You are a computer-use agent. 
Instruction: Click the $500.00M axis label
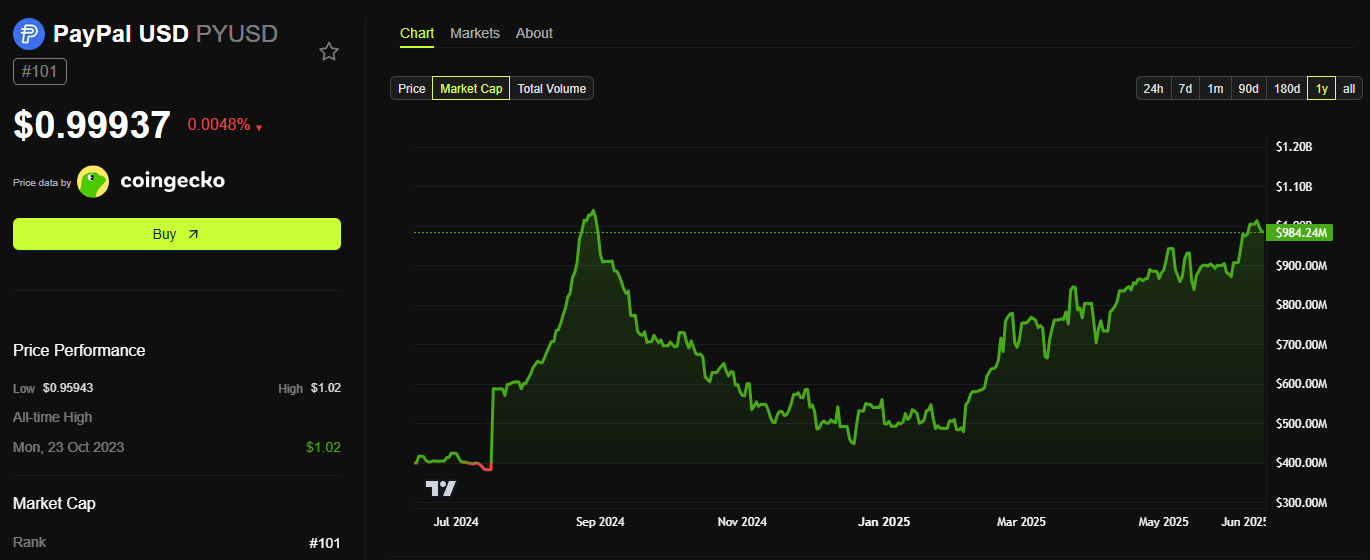pyautogui.click(x=1301, y=424)
